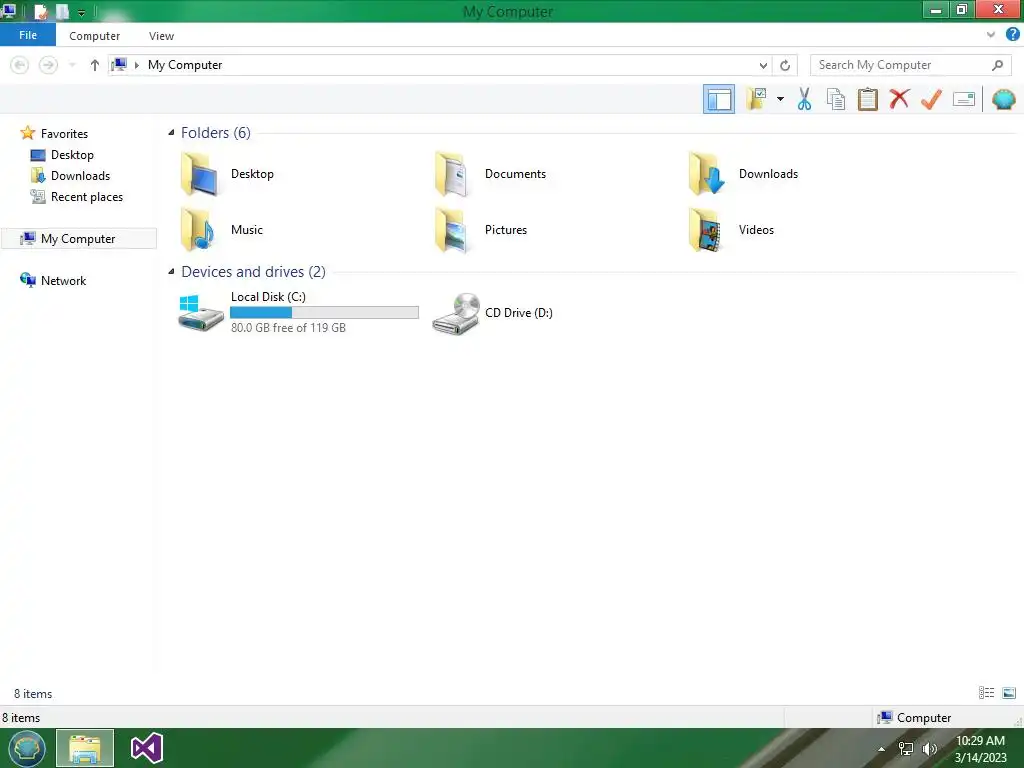Click the Copy pages icon

(x=836, y=99)
